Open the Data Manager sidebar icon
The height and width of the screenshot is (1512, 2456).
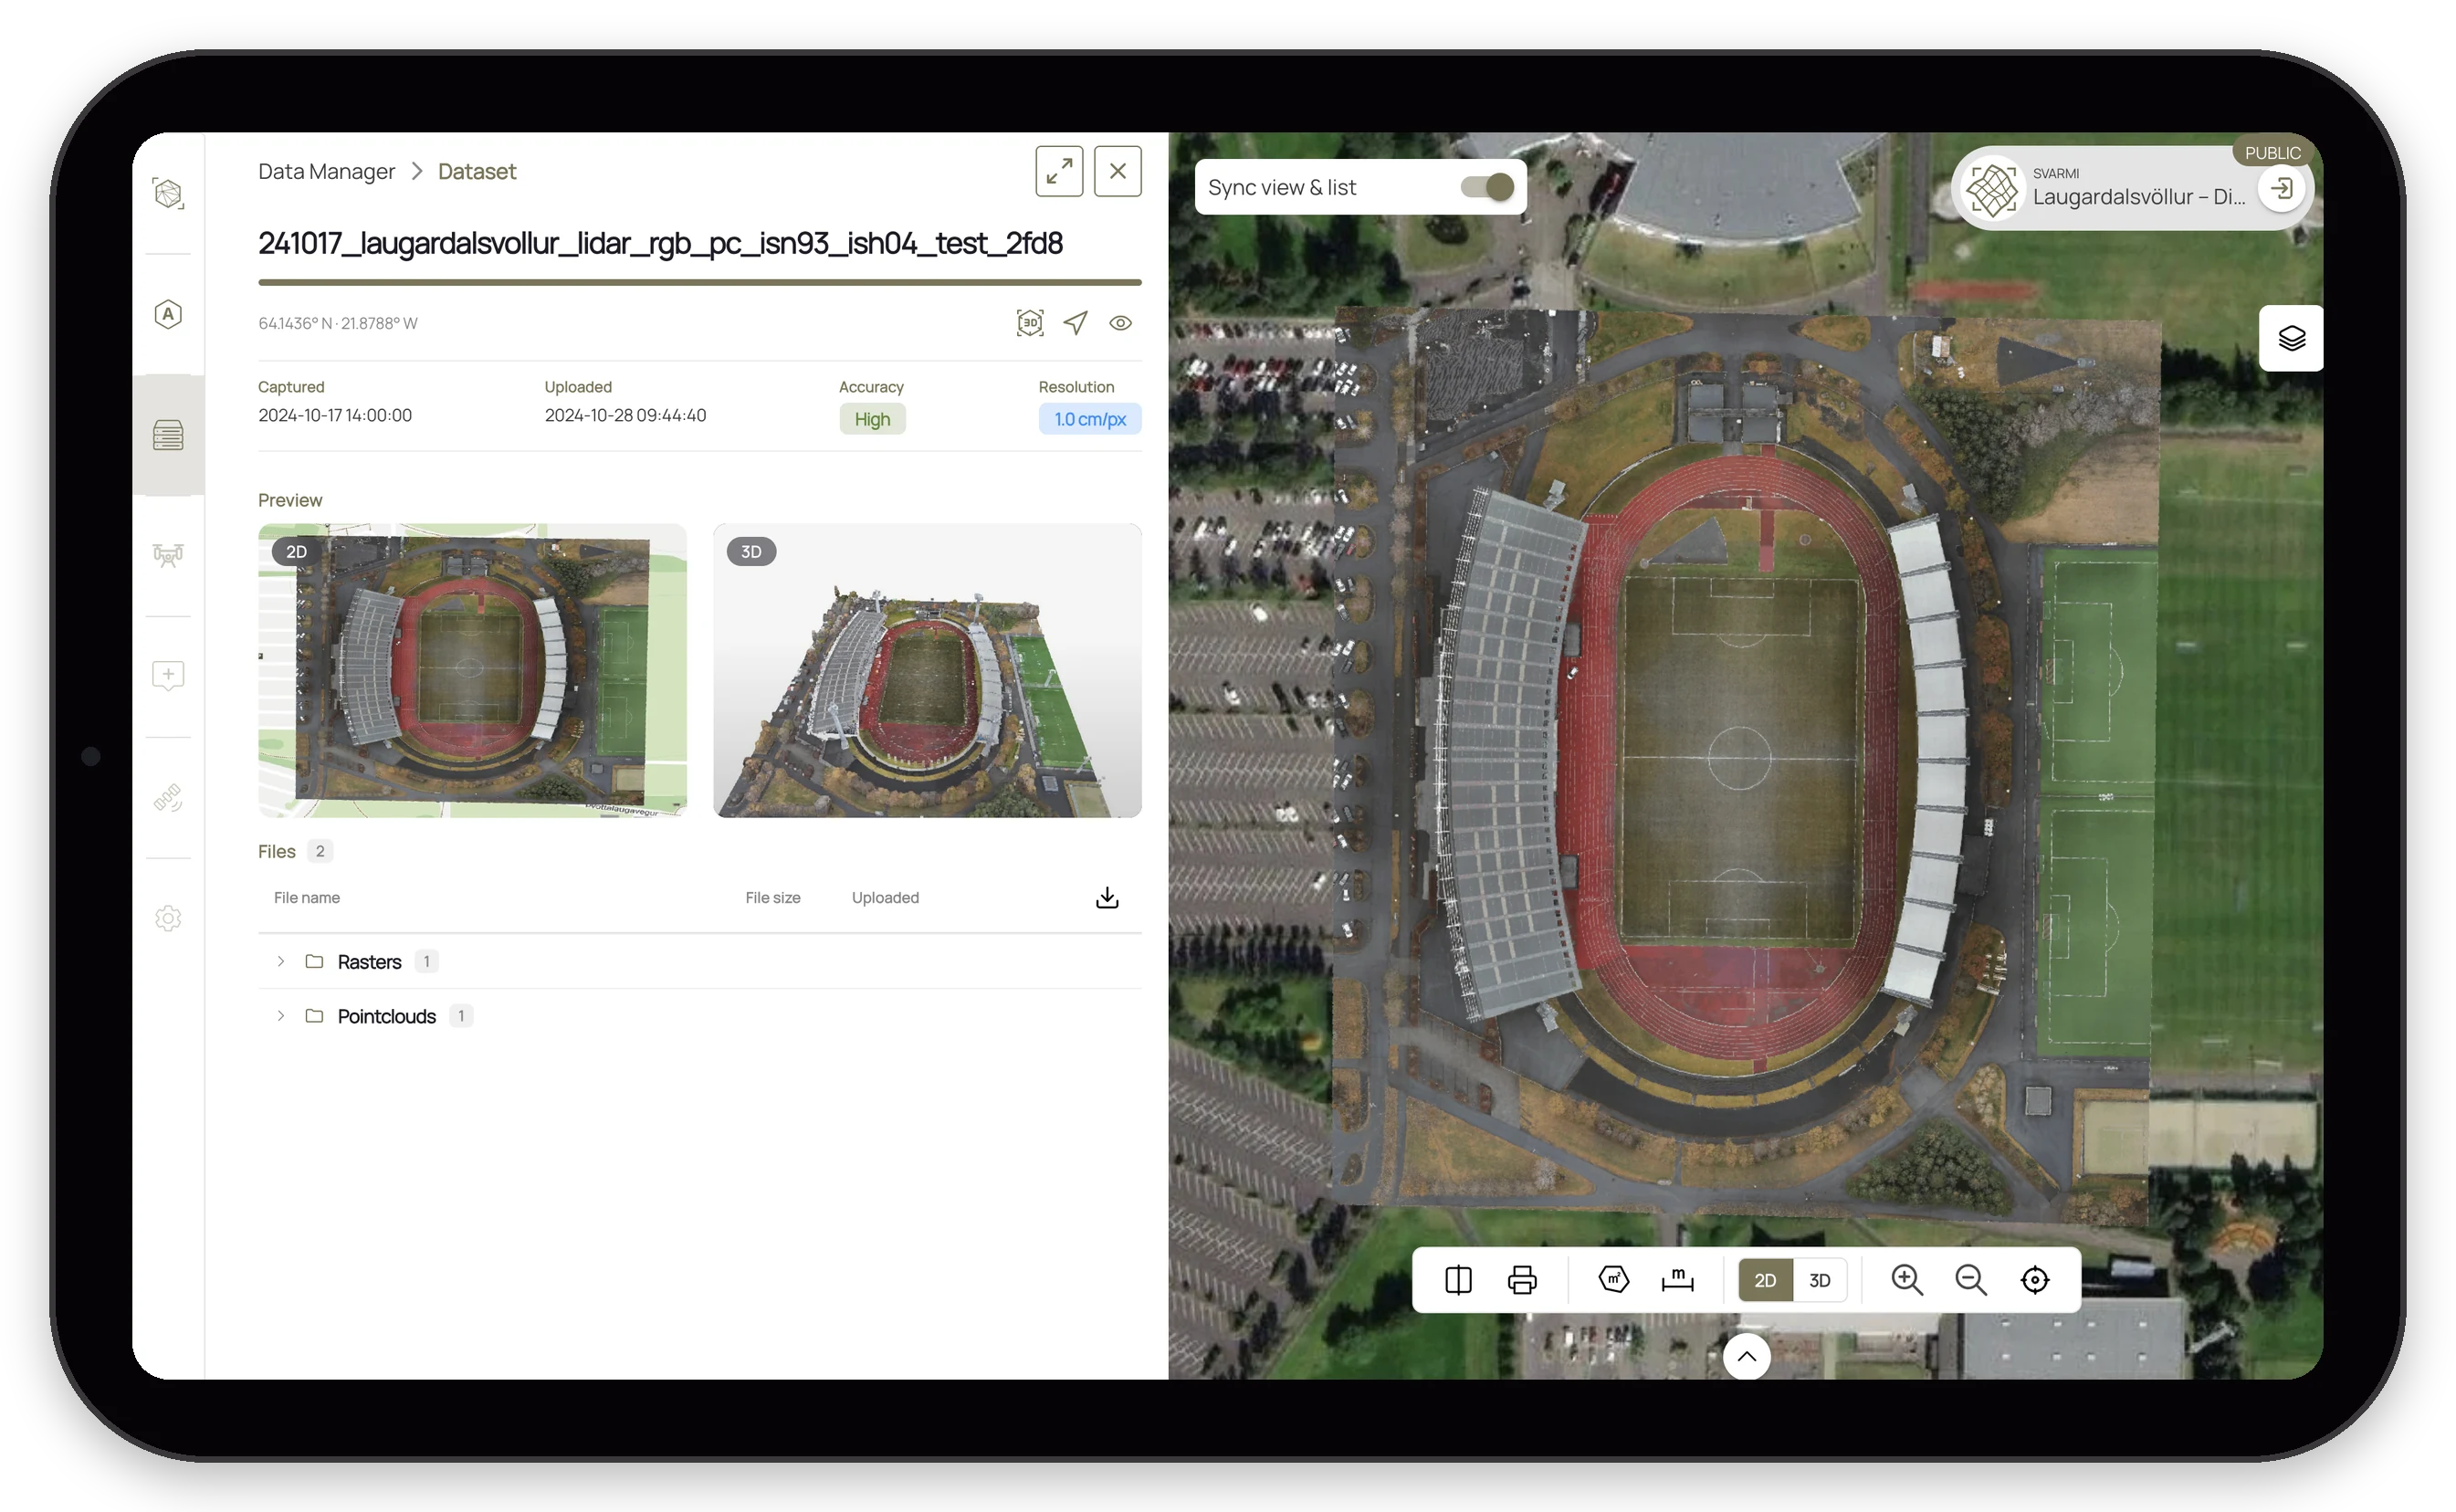pos(168,435)
